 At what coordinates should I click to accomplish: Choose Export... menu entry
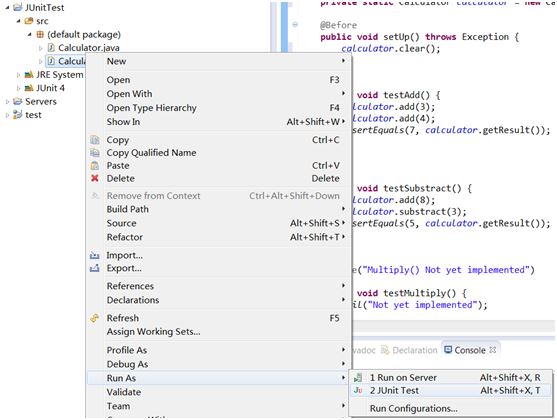tap(218, 268)
